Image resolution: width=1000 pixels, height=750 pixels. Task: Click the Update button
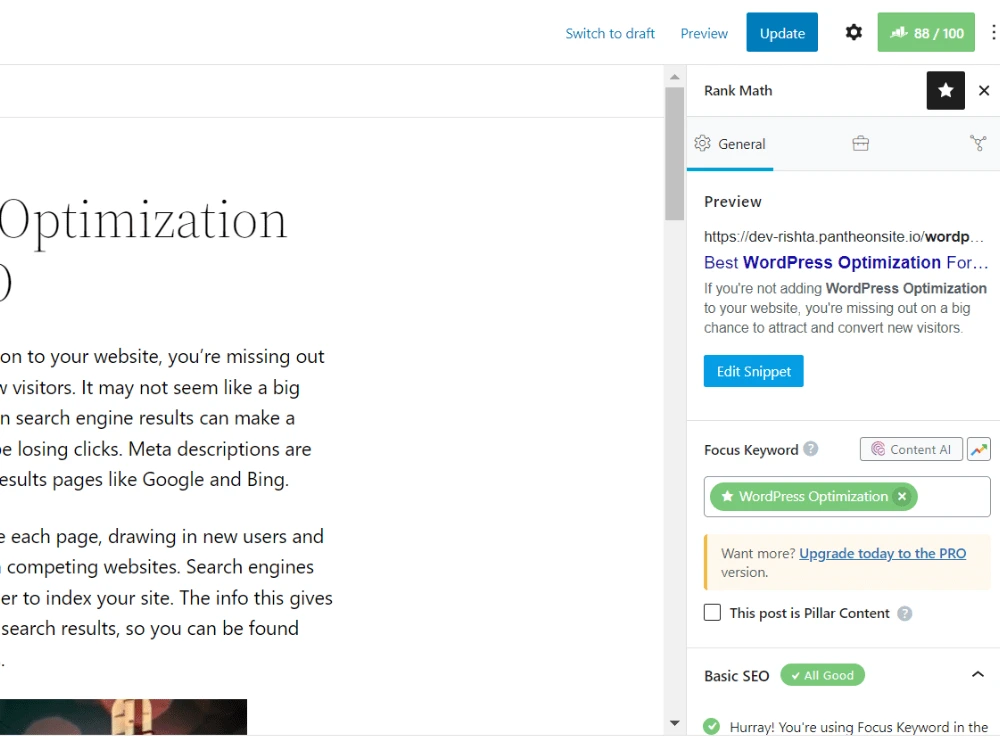(782, 33)
